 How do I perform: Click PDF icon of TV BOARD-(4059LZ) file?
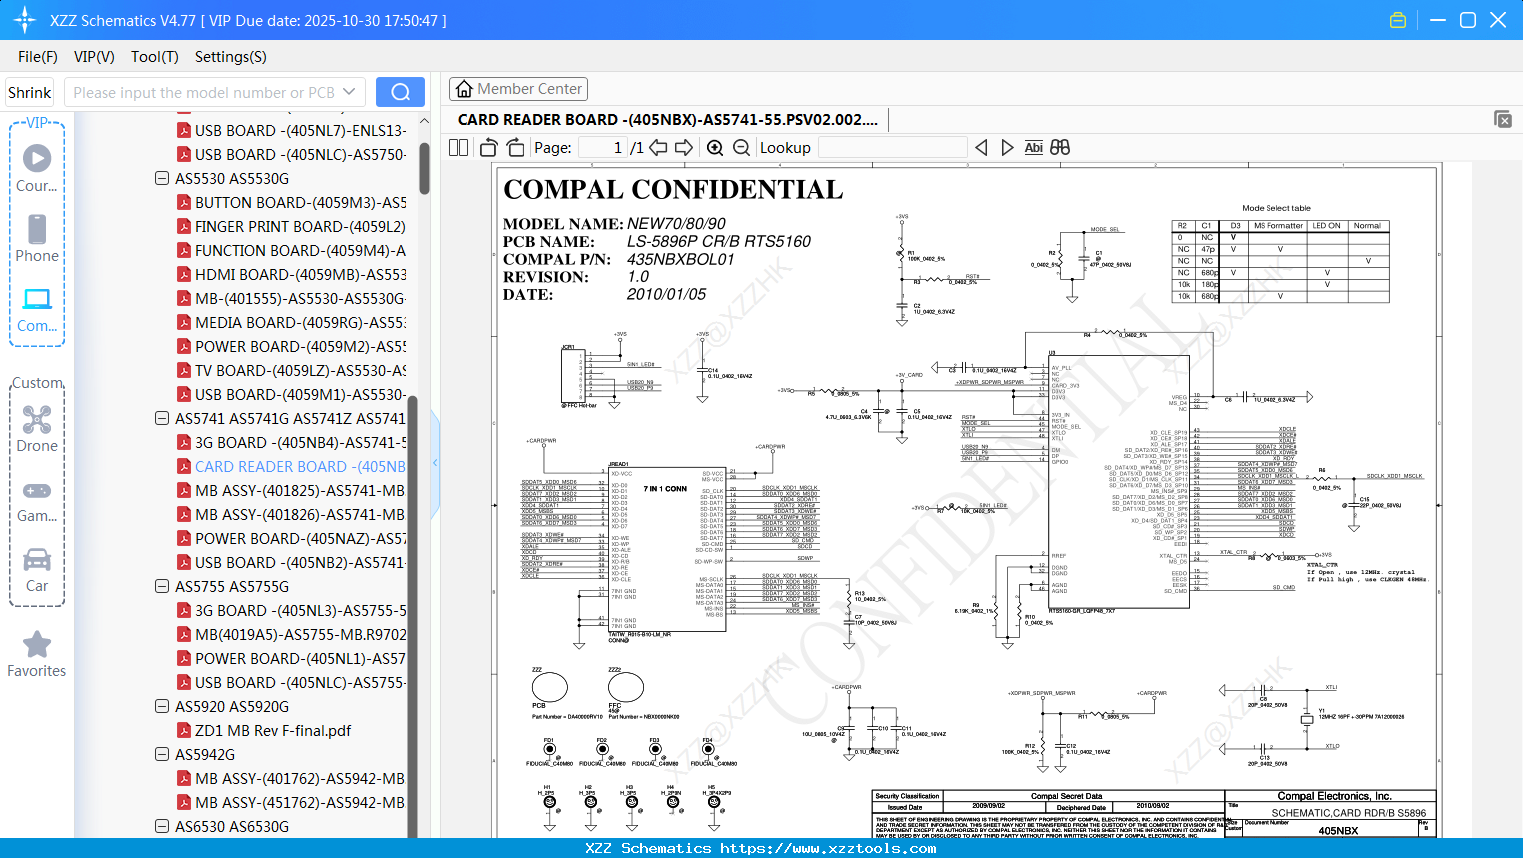pos(184,370)
